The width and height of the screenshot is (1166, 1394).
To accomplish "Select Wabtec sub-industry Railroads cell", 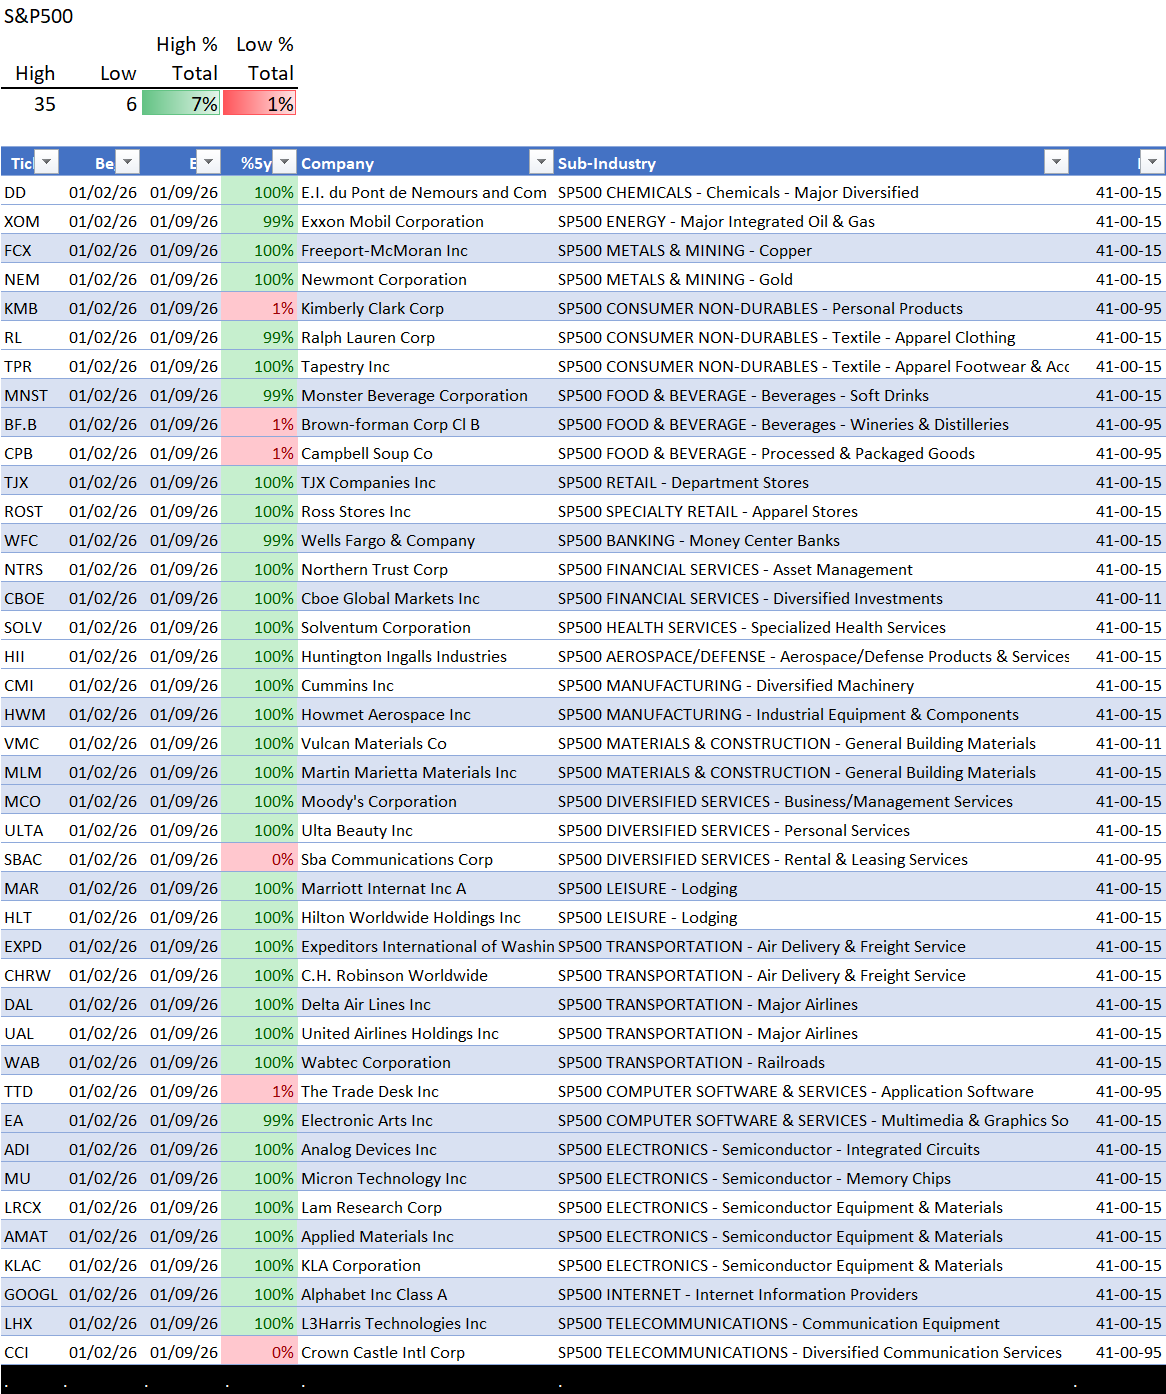I will 813,1062.
